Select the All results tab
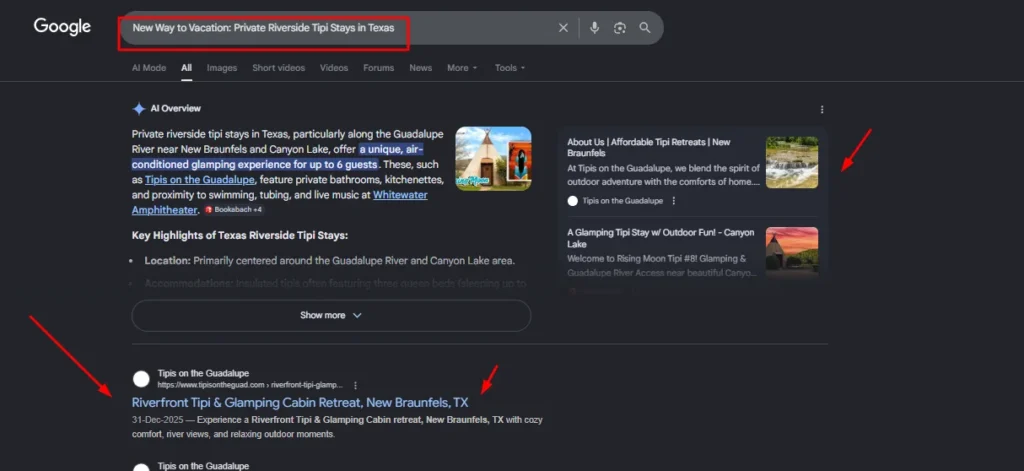Screen dimensions: 1024x471 point(187,68)
